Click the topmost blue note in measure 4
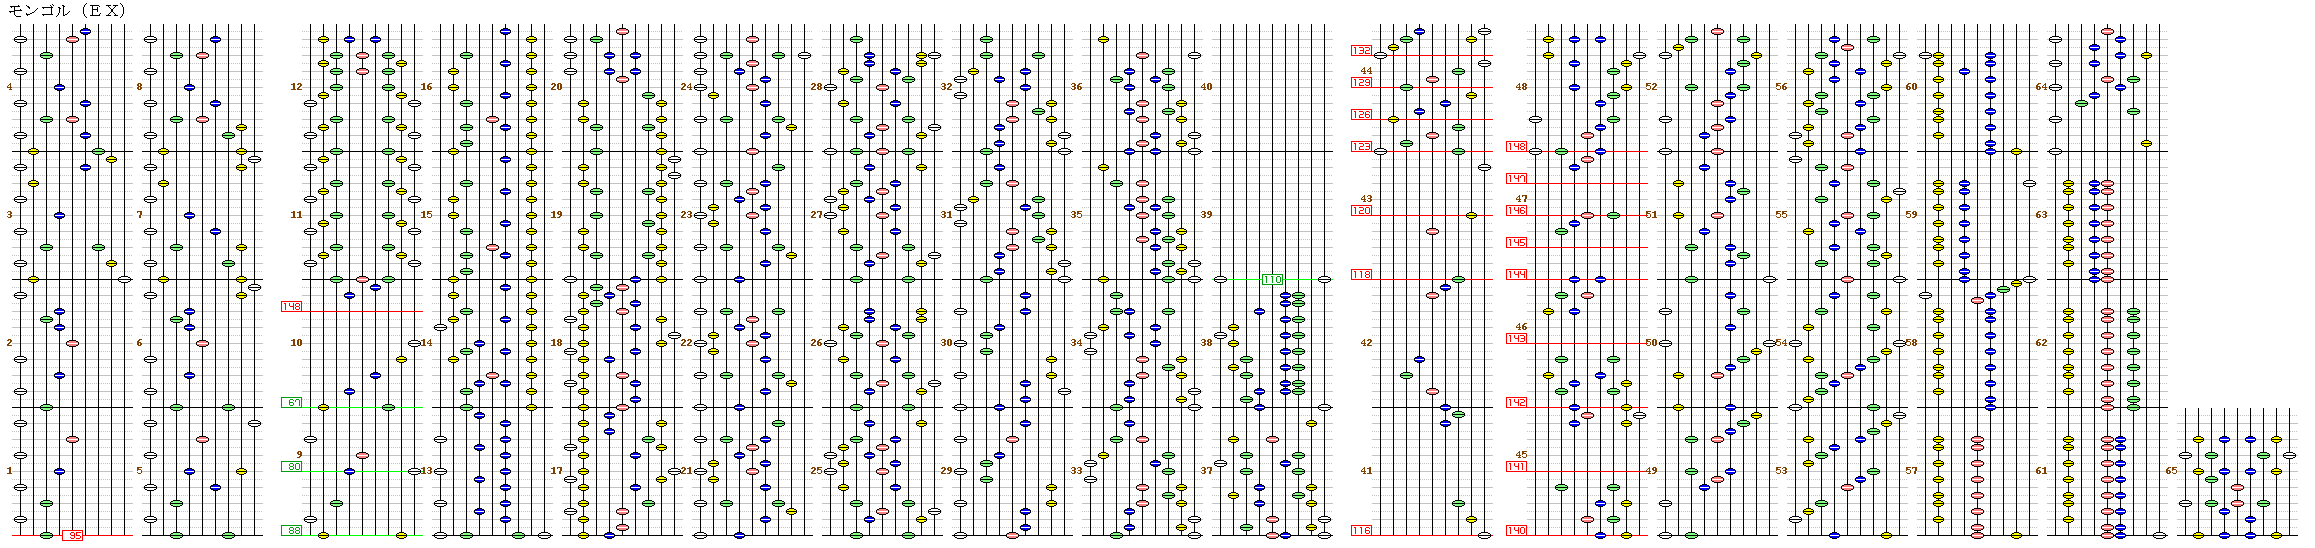Viewport: 2315px width, 548px height. 85,31
